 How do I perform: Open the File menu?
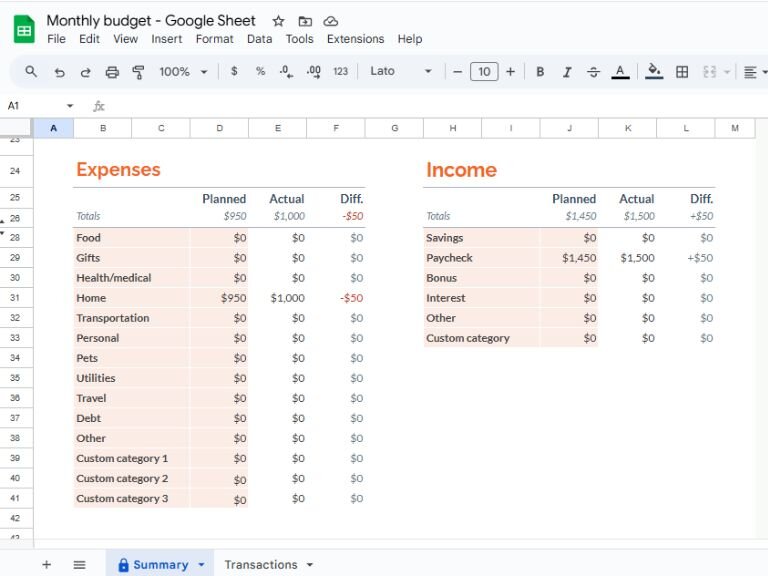click(56, 39)
